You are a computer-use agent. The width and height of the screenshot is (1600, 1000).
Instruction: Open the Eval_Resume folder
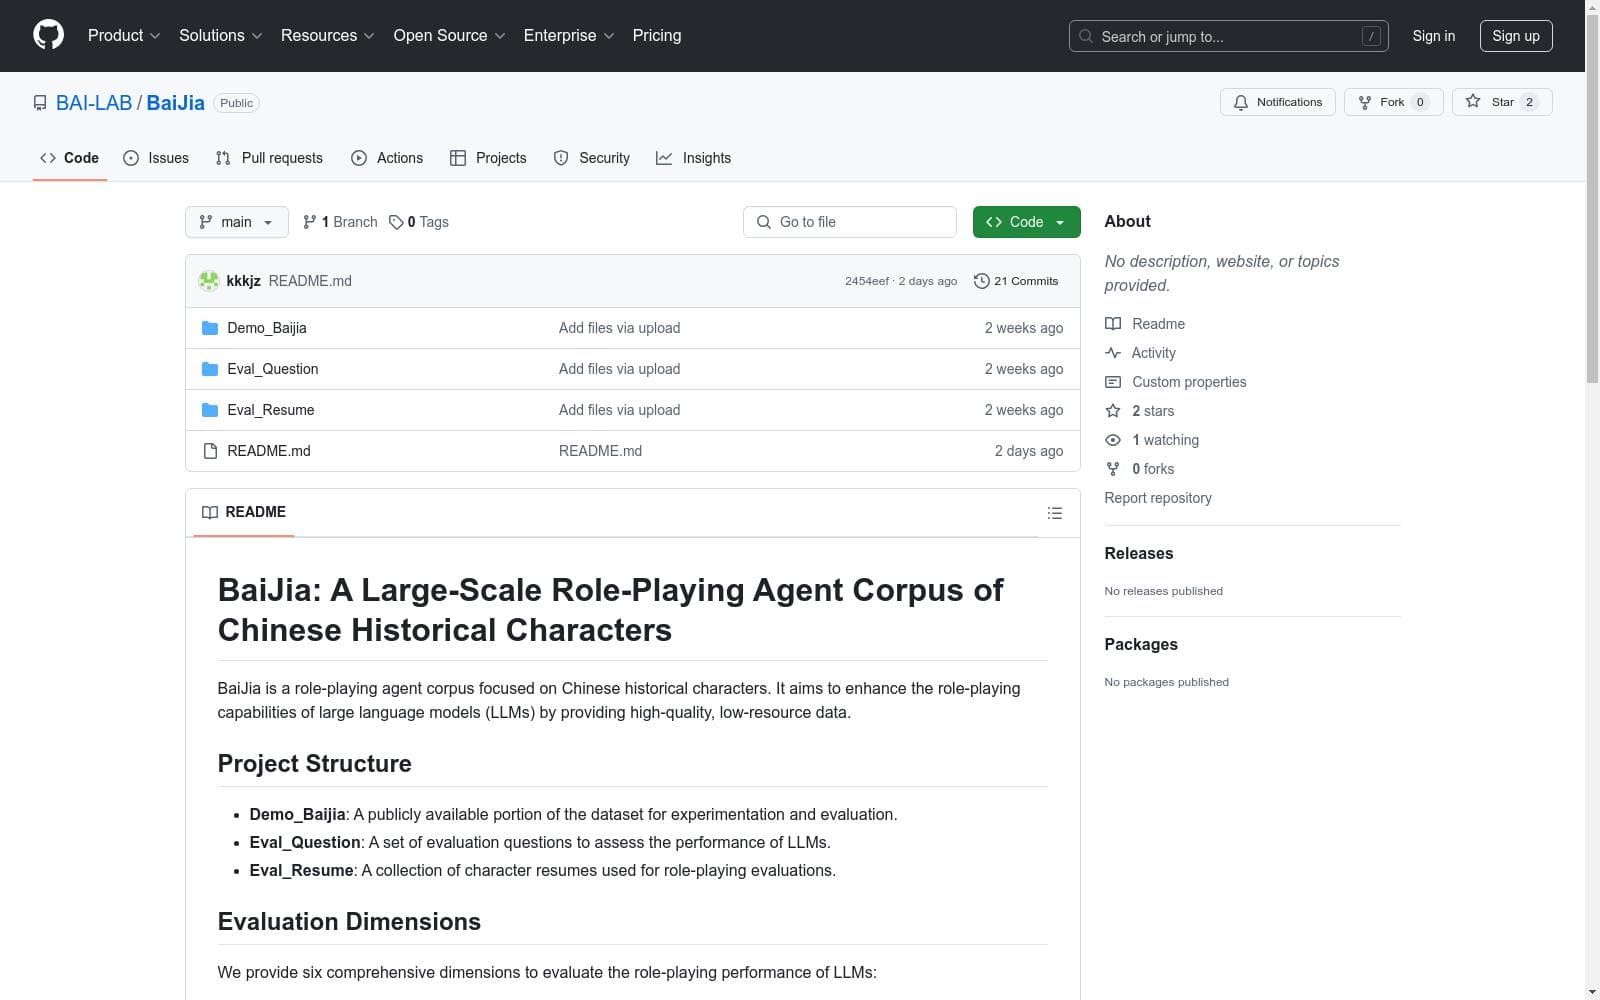(271, 410)
